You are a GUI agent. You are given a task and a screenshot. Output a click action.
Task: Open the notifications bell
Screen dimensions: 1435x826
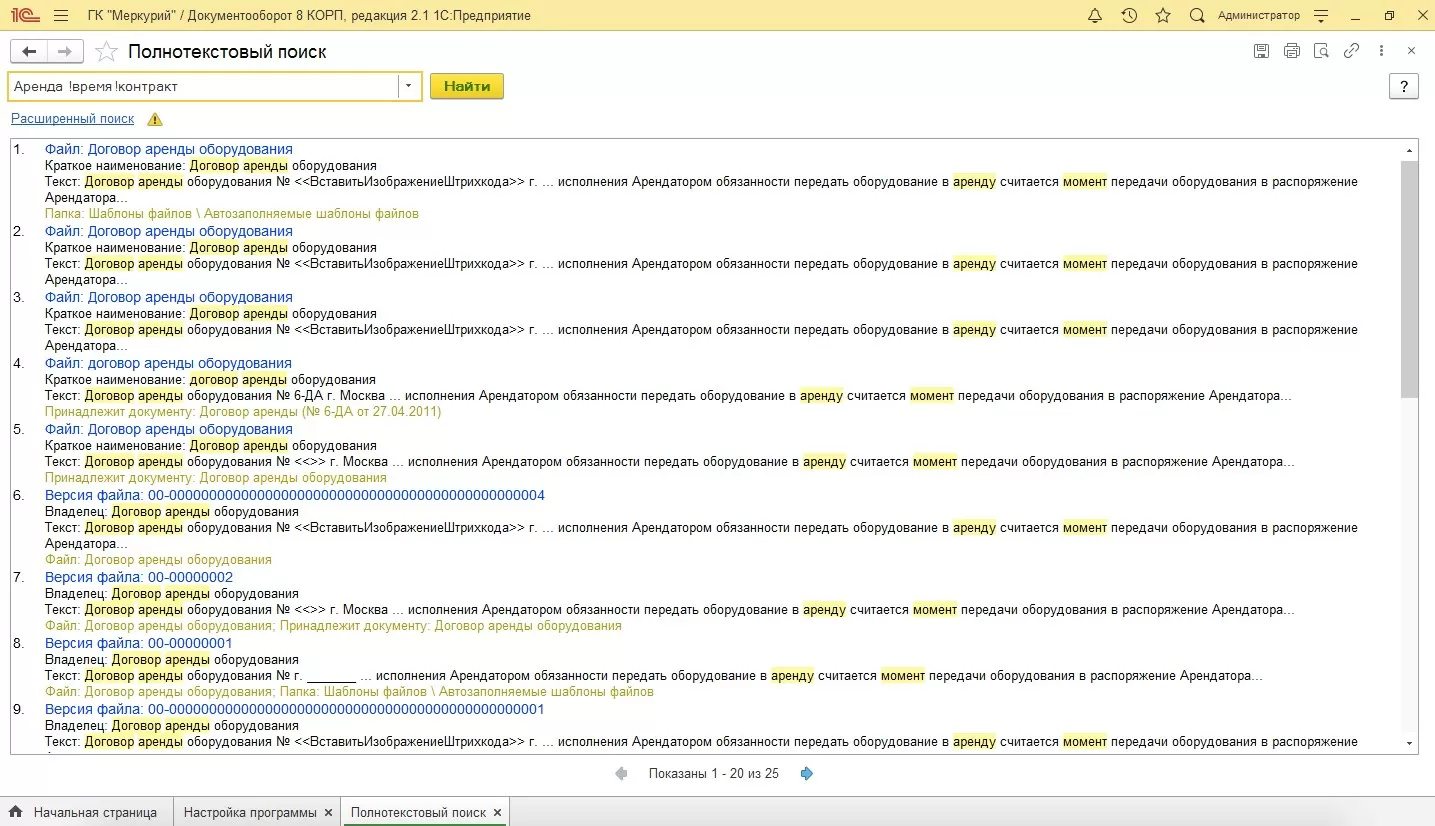coord(1094,16)
